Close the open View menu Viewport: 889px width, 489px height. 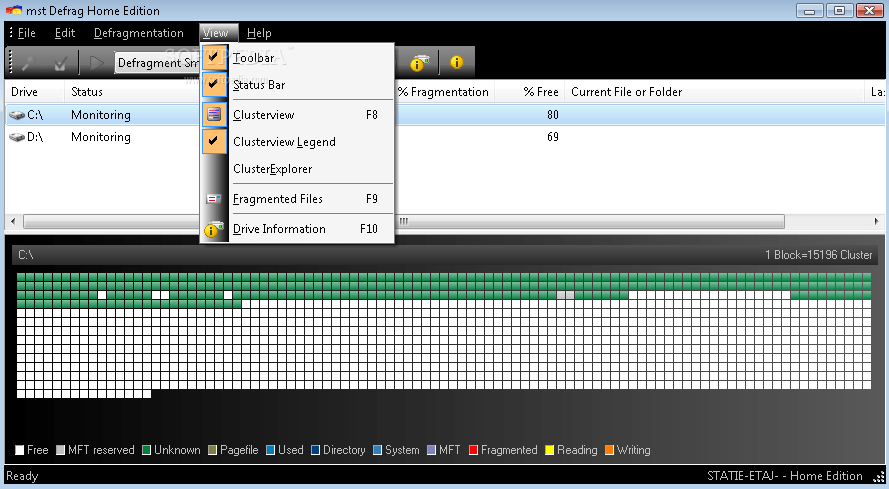[219, 33]
